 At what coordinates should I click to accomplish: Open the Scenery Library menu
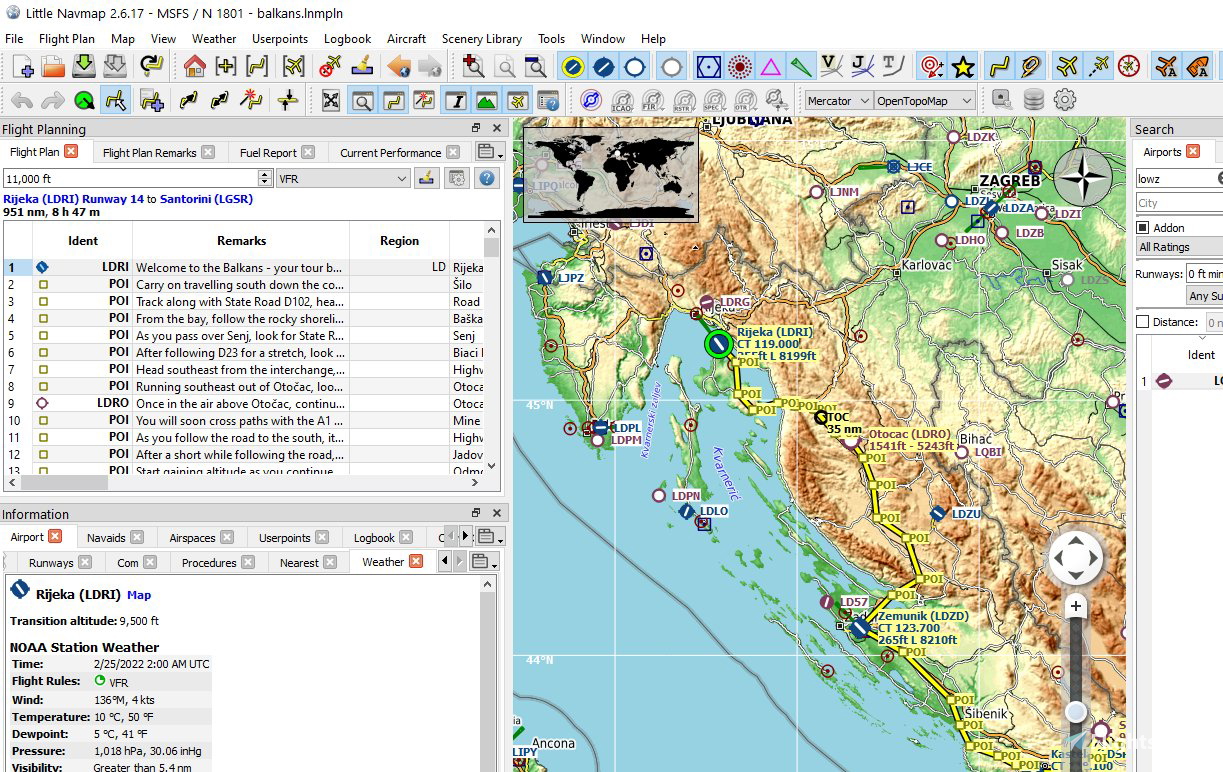(x=482, y=38)
